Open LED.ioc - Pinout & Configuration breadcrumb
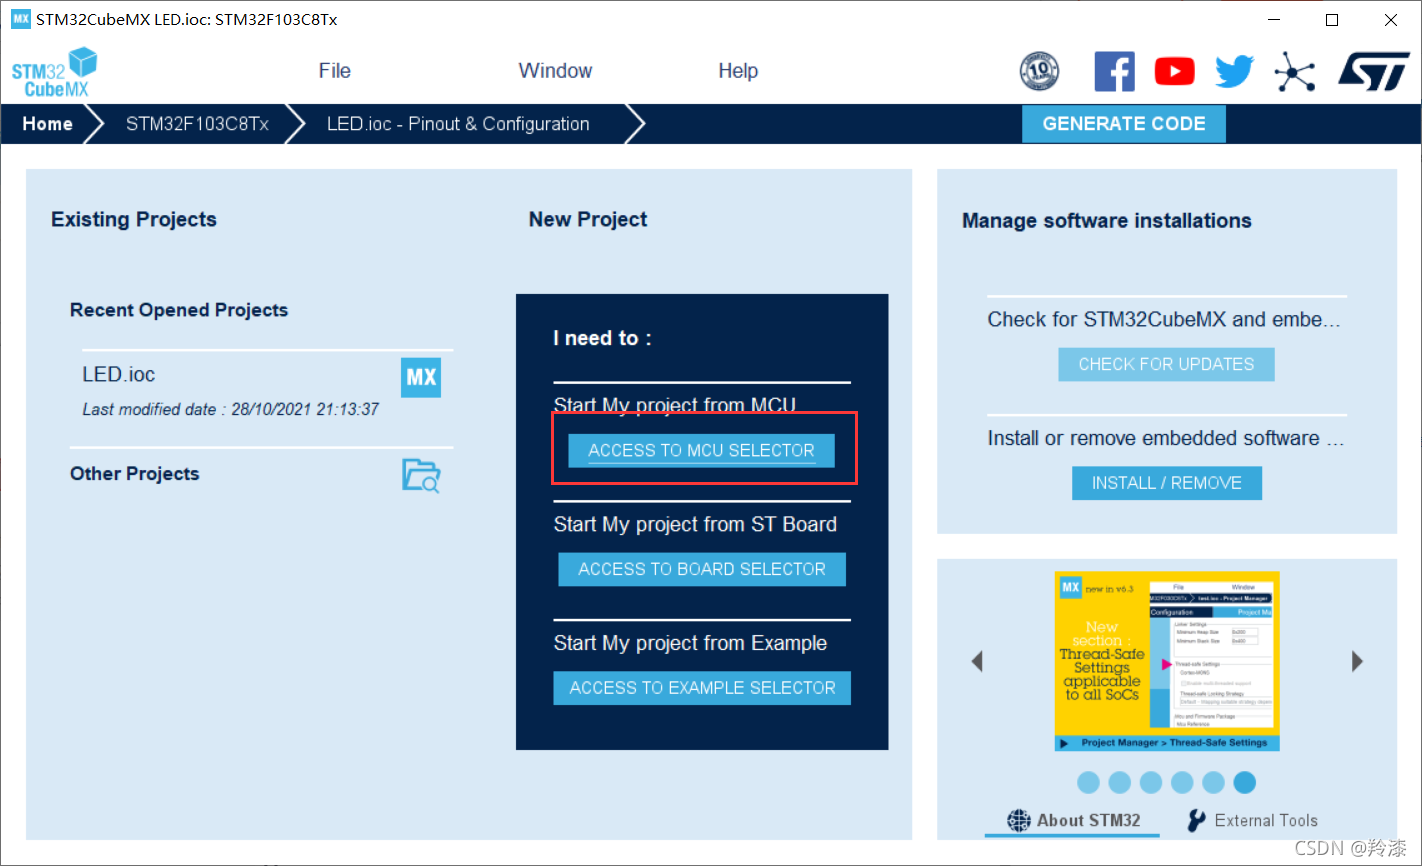The width and height of the screenshot is (1422, 866). [458, 124]
